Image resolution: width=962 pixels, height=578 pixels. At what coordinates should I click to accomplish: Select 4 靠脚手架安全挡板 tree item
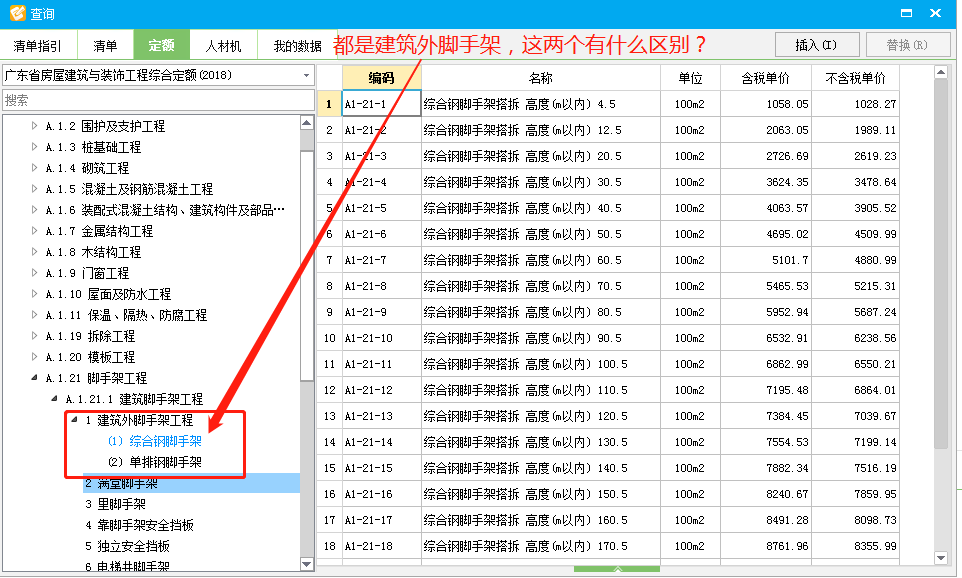click(139, 525)
